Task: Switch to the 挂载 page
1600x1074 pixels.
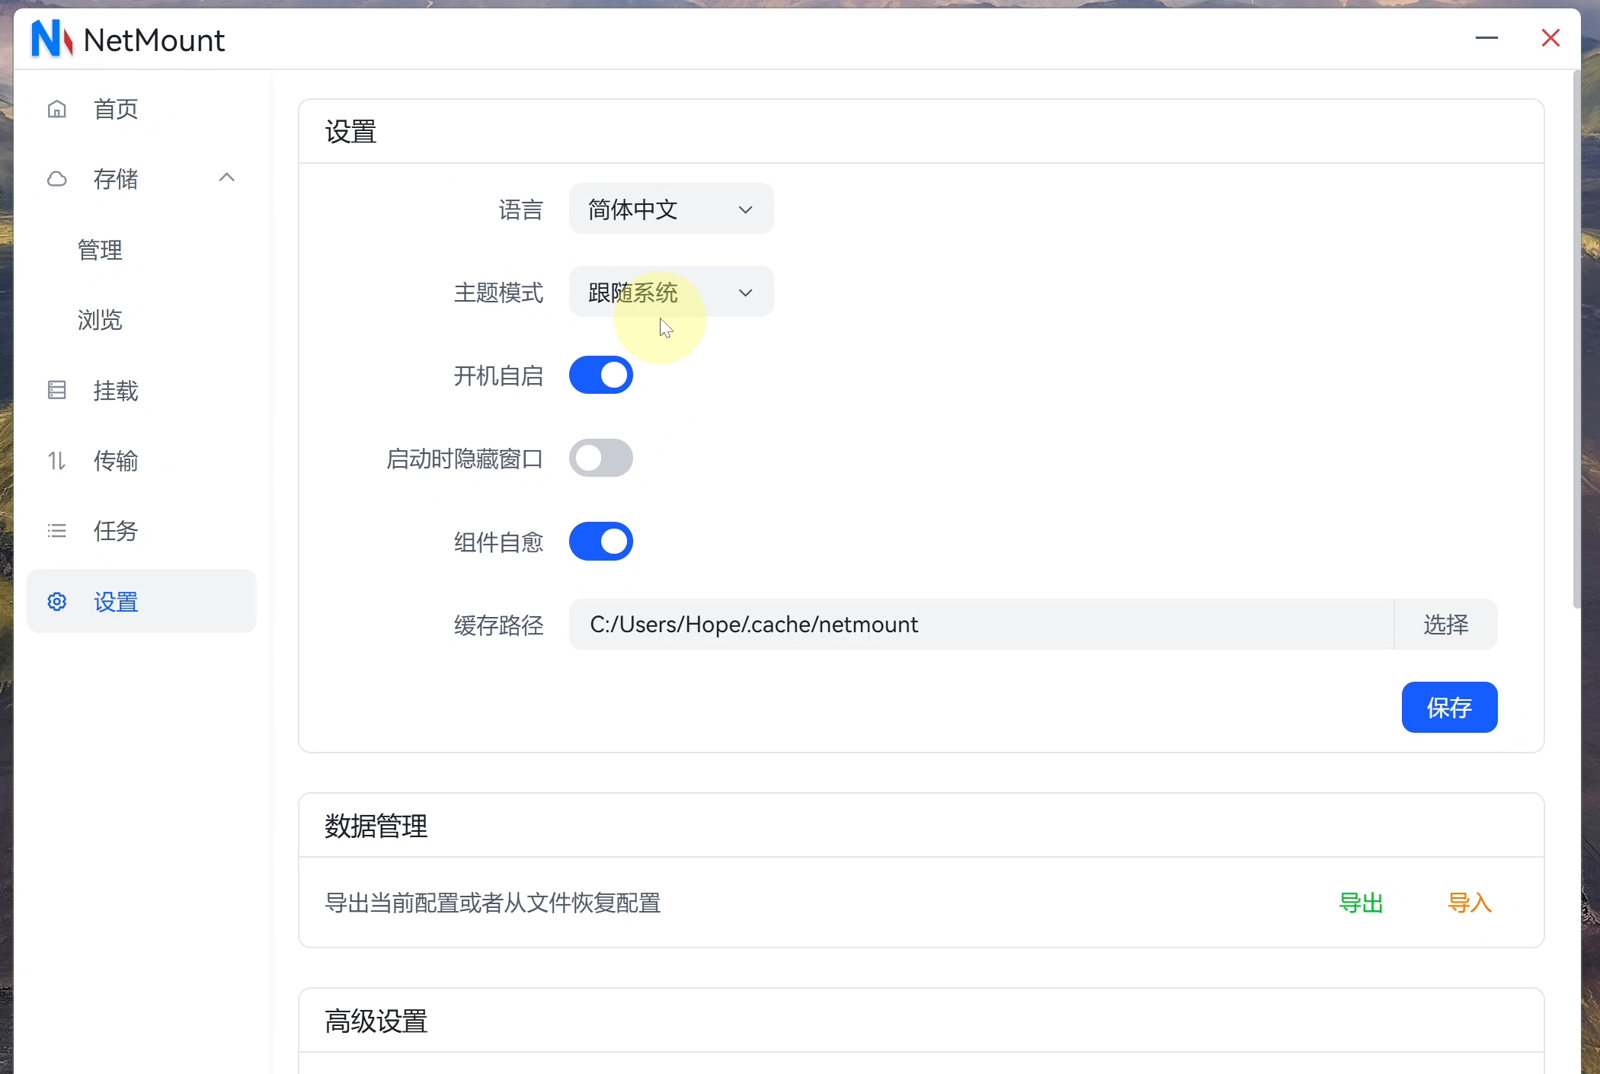Action: pyautogui.click(x=141, y=390)
